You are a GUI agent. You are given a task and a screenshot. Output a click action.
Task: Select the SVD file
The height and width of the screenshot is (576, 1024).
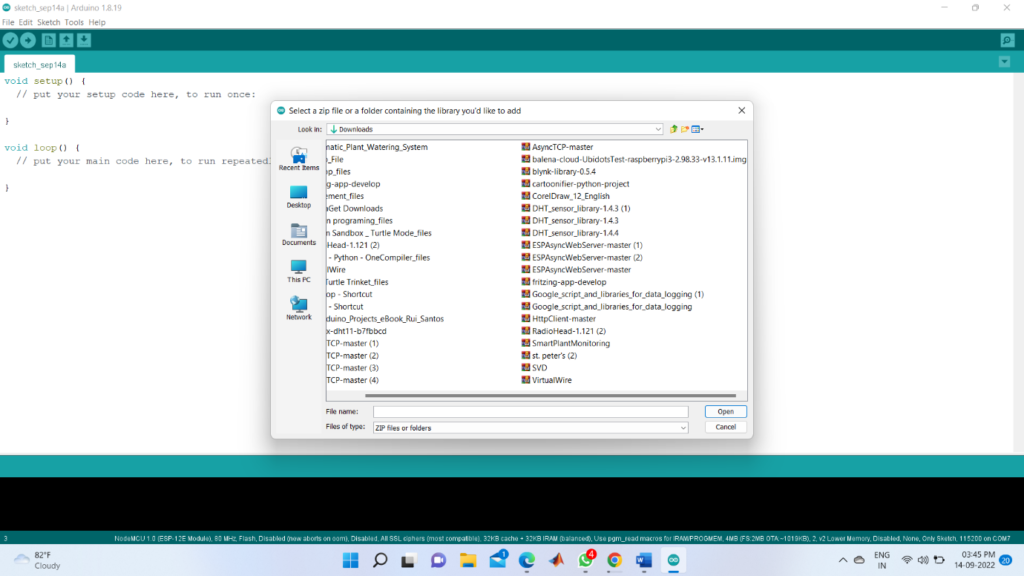pos(534,368)
